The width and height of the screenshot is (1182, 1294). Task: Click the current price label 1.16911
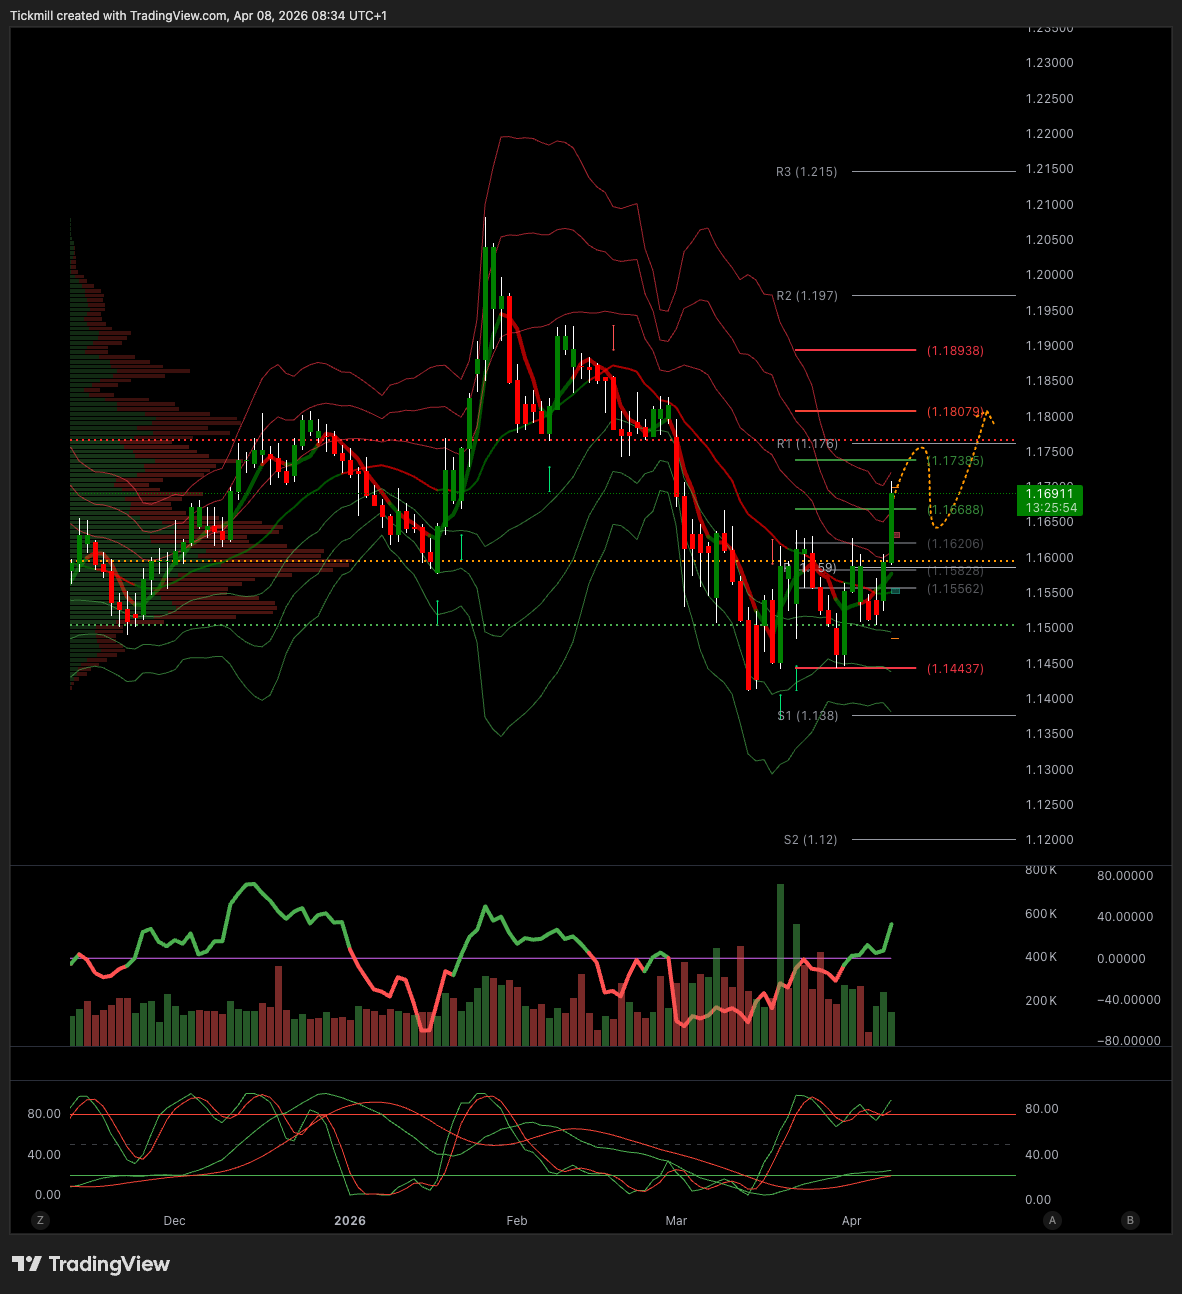point(1049,493)
